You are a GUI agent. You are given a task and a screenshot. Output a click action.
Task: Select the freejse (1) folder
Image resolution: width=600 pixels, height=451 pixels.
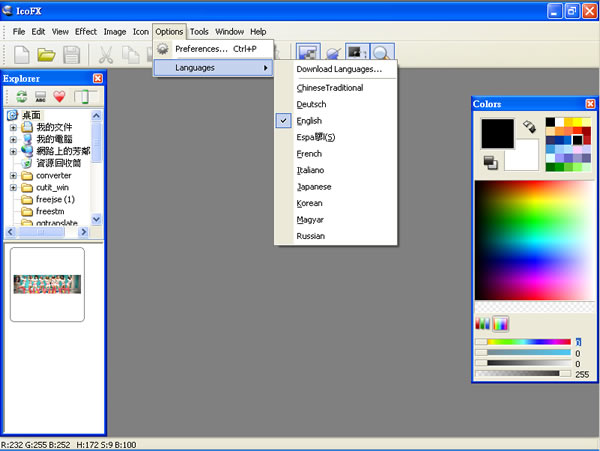(x=55, y=199)
